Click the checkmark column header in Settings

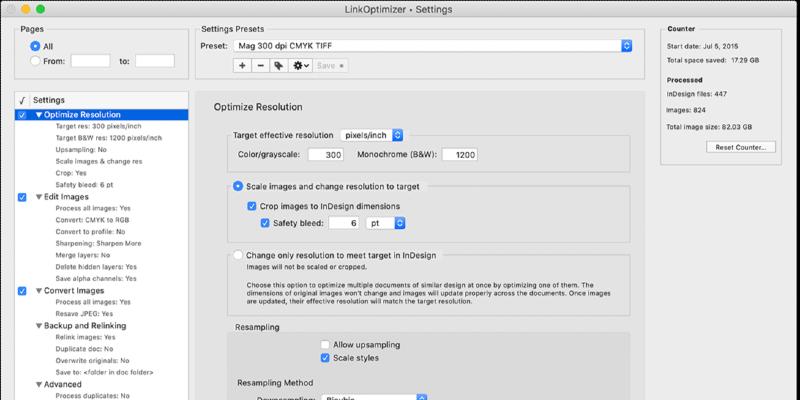tap(22, 101)
